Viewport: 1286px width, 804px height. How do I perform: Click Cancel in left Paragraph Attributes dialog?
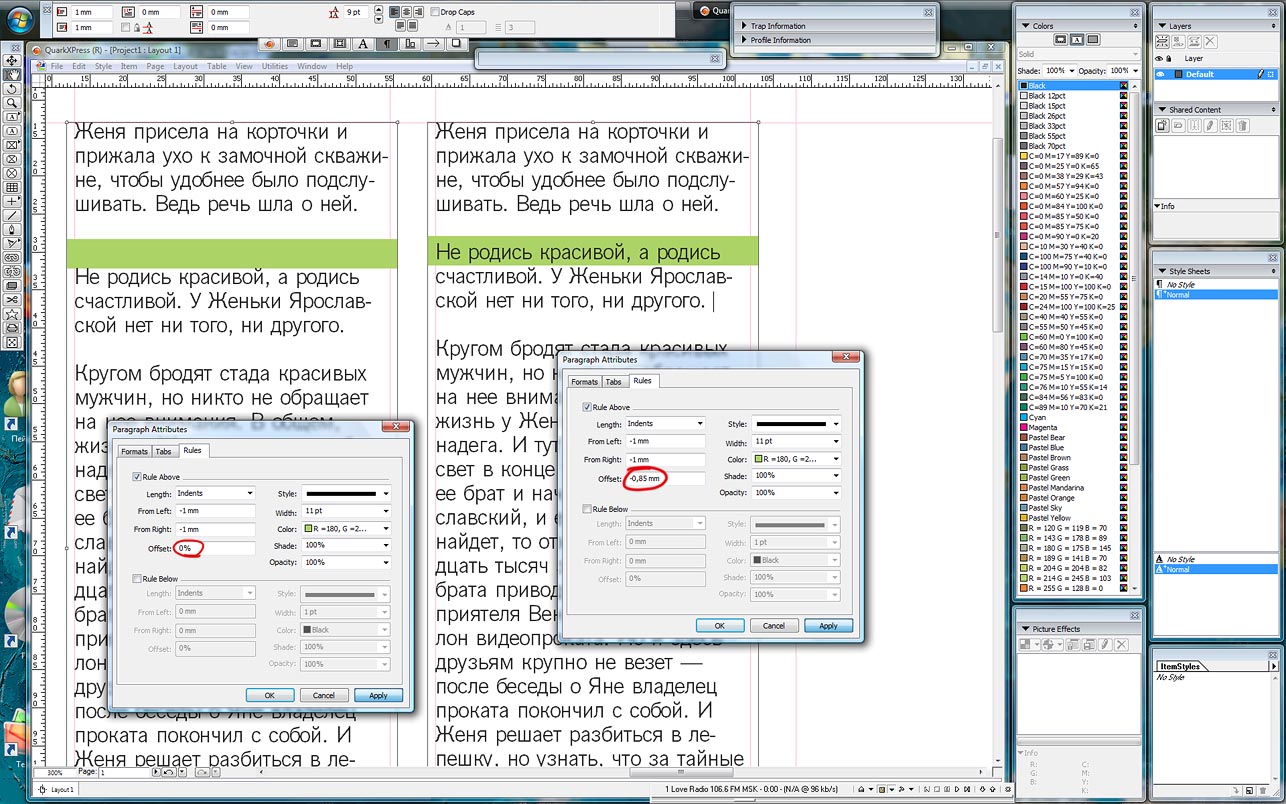point(324,695)
